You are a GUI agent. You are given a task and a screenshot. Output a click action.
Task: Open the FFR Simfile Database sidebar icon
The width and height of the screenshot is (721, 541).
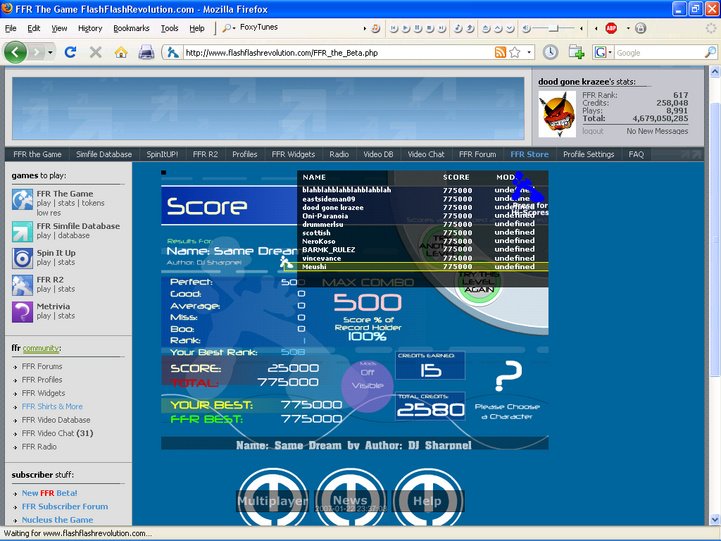pos(23,231)
